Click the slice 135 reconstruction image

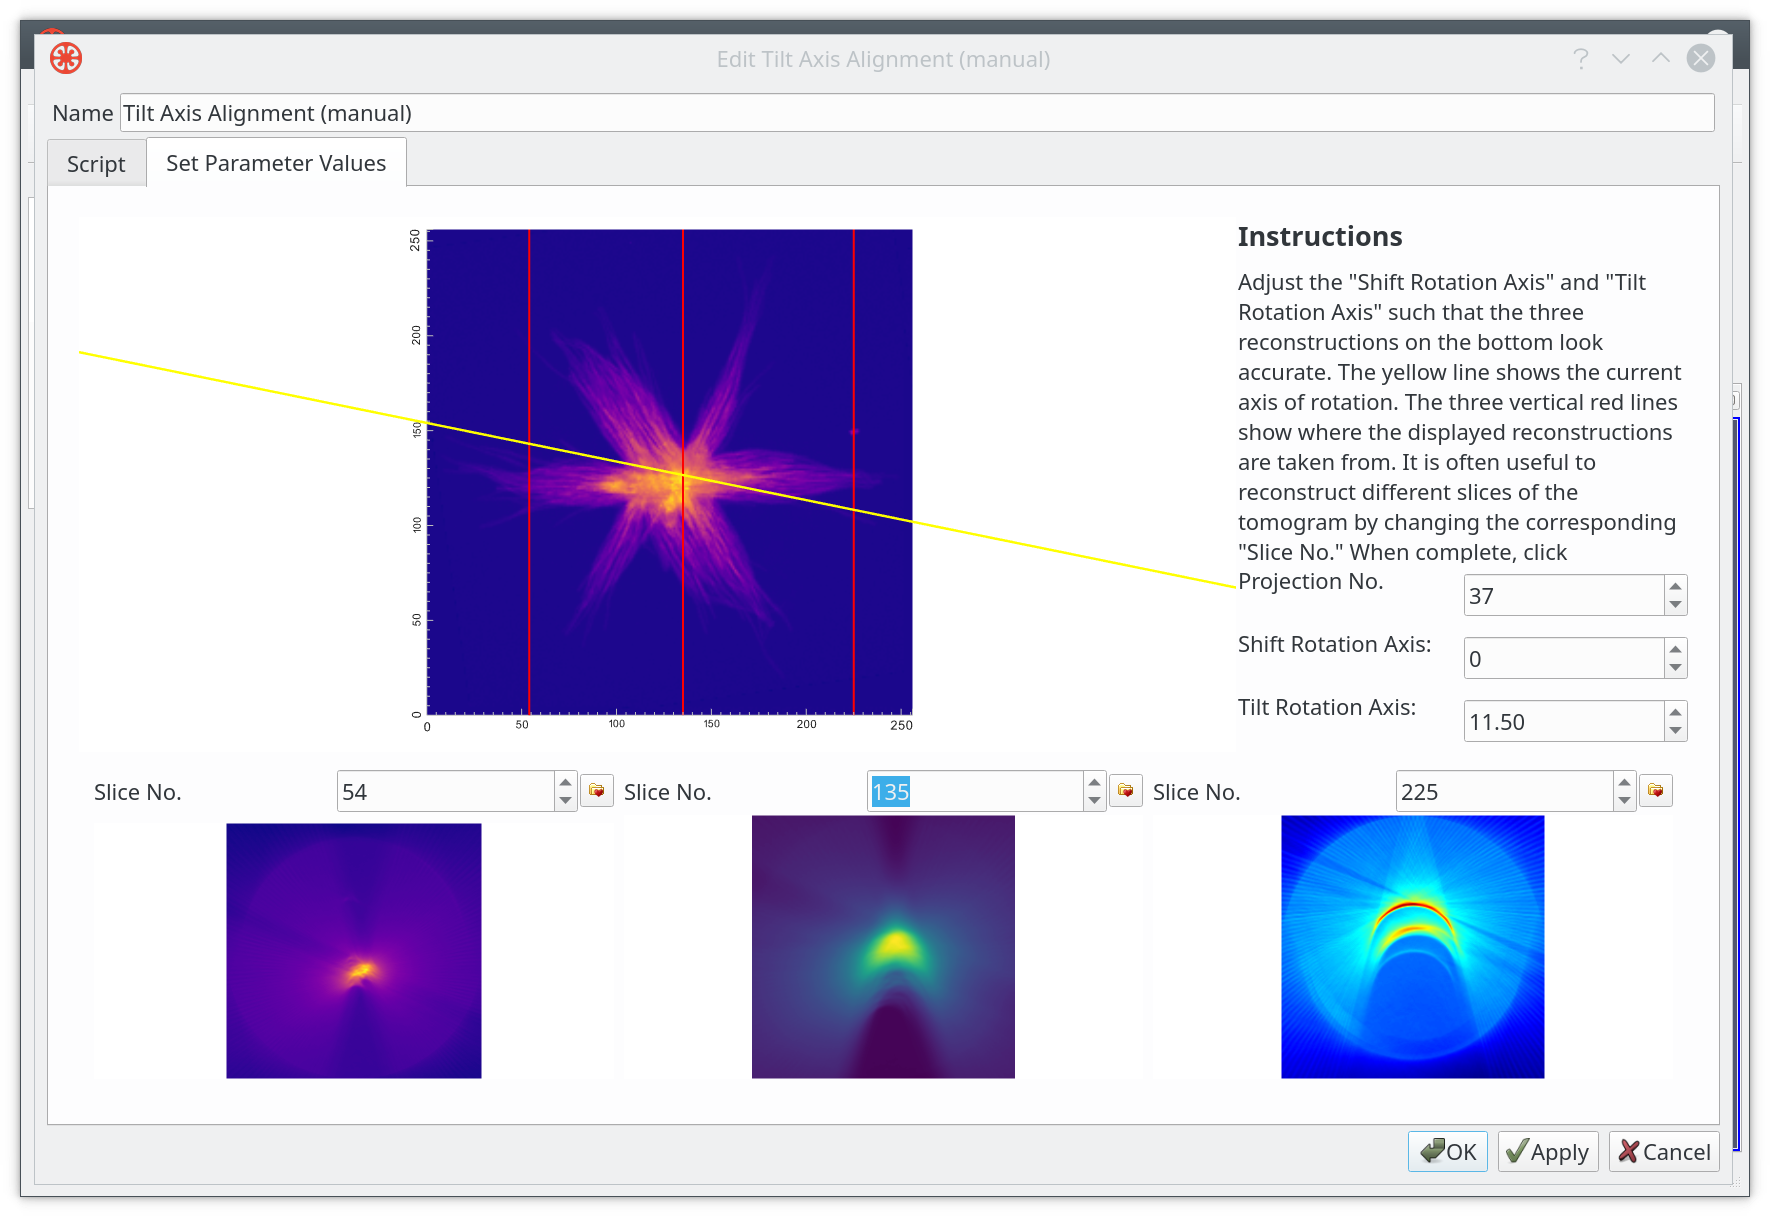[883, 947]
